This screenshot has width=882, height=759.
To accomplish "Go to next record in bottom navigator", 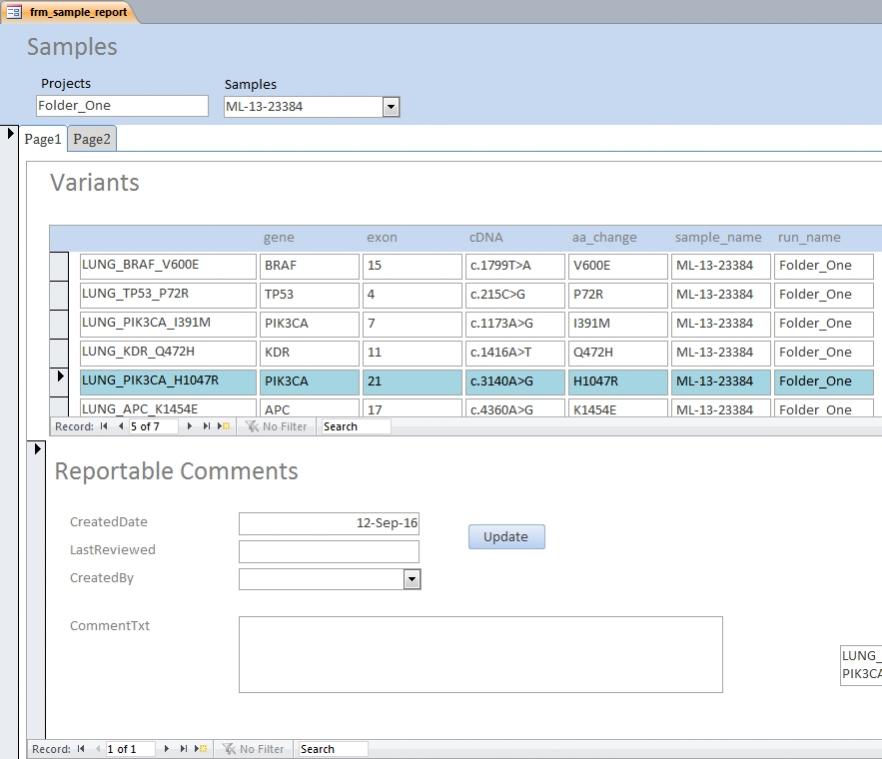I will point(166,749).
